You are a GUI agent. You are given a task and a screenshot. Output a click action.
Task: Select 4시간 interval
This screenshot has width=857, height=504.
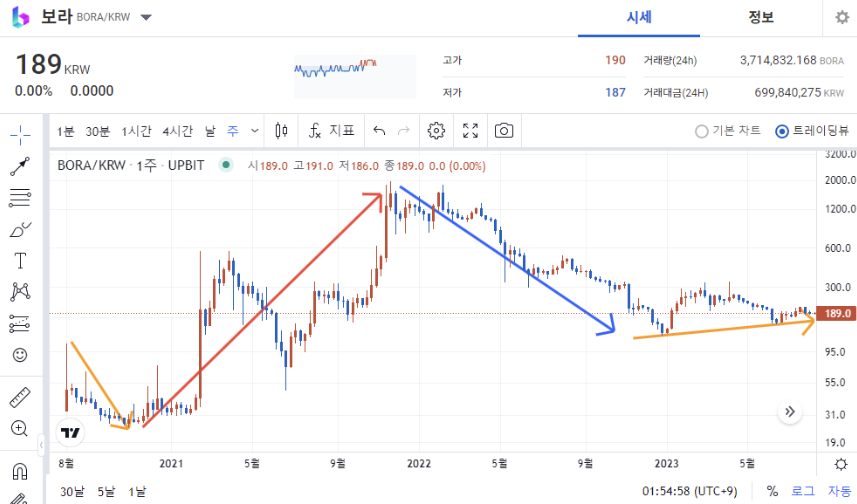pos(178,131)
